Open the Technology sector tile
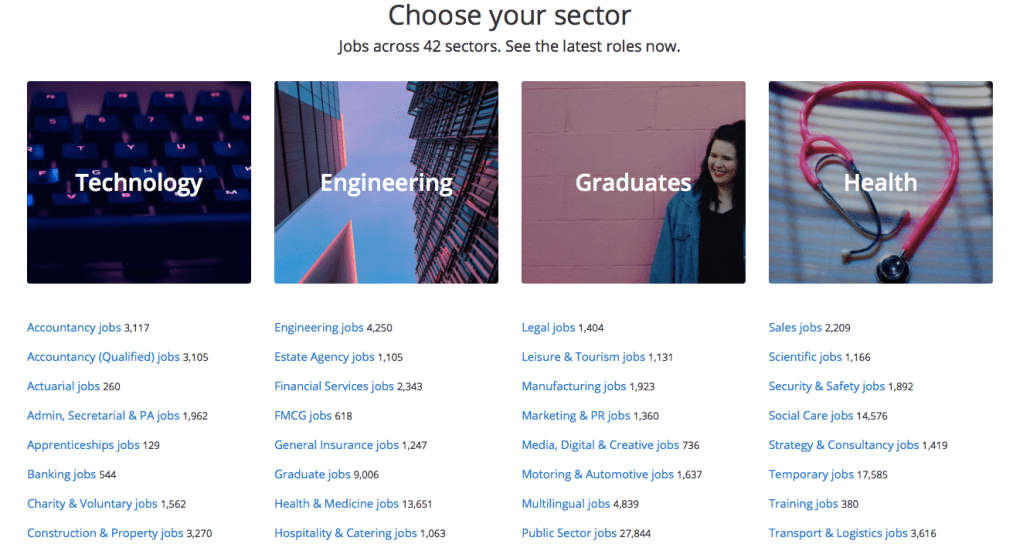Viewport: 1023px width, 551px height. click(139, 182)
